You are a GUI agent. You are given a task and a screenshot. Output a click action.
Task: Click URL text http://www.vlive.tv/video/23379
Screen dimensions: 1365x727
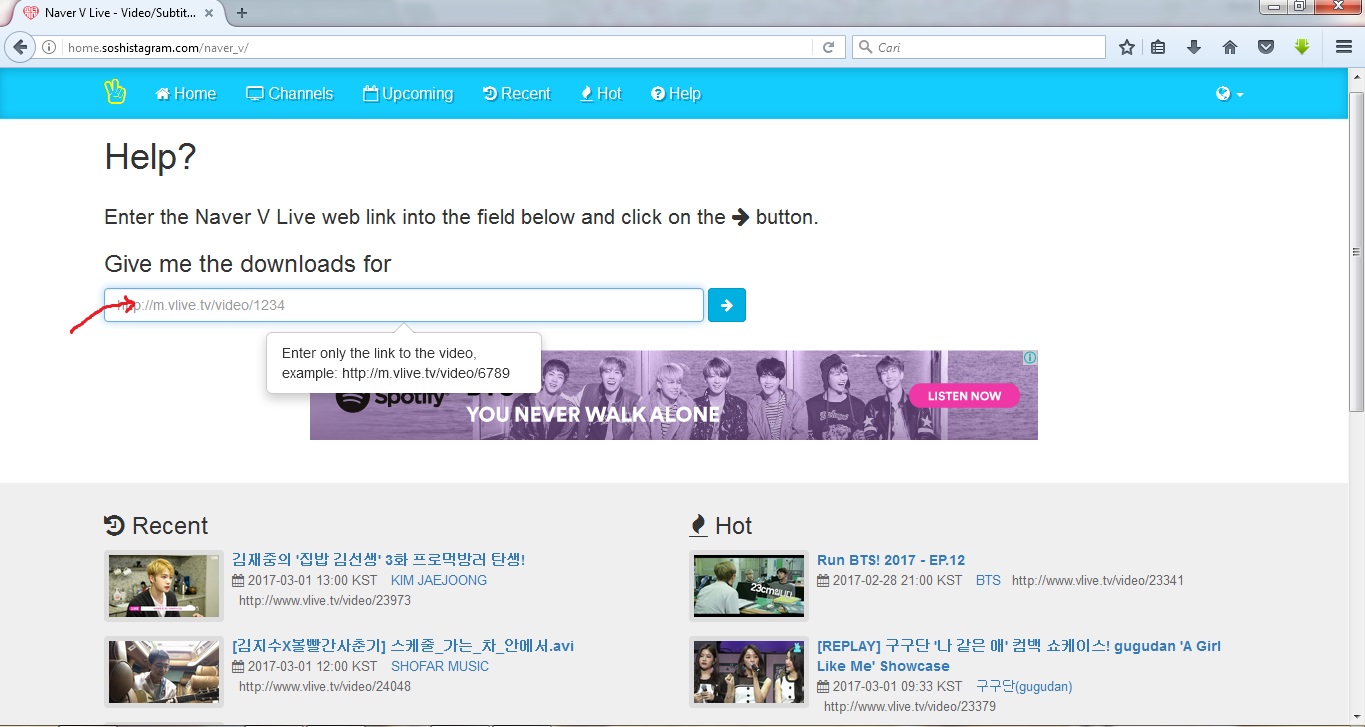910,706
